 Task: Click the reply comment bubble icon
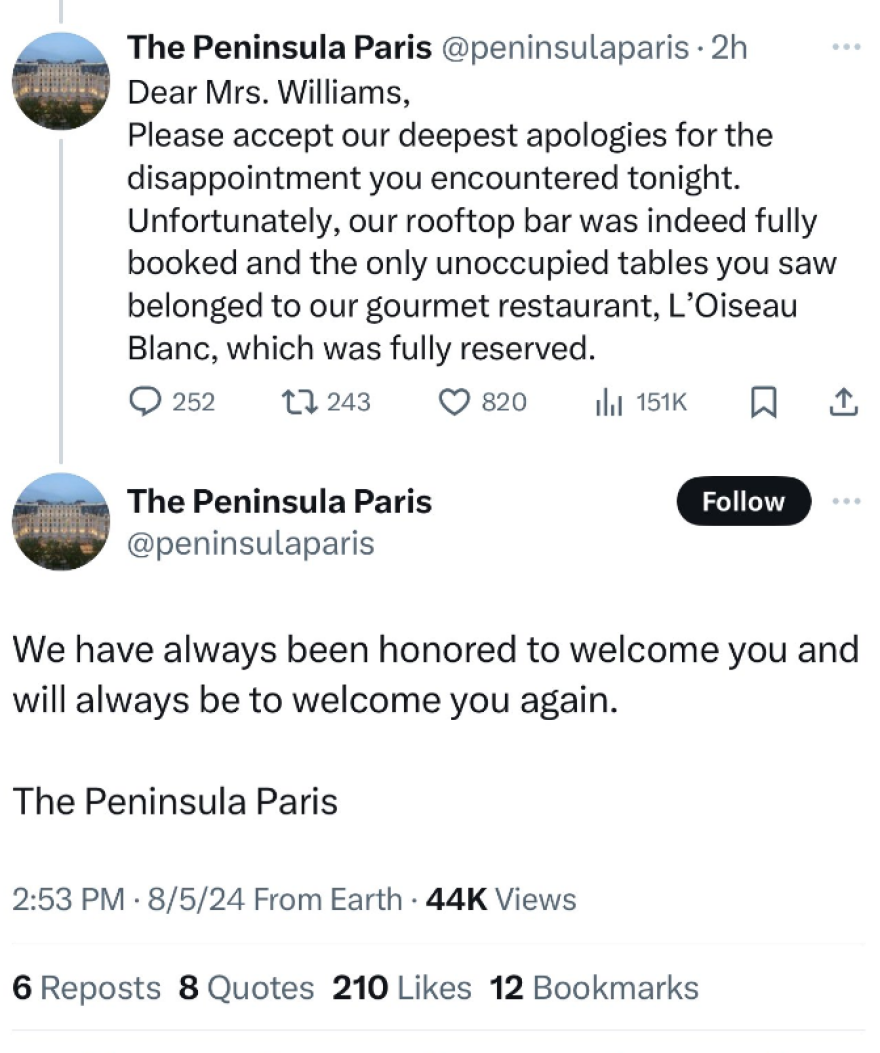pos(146,402)
